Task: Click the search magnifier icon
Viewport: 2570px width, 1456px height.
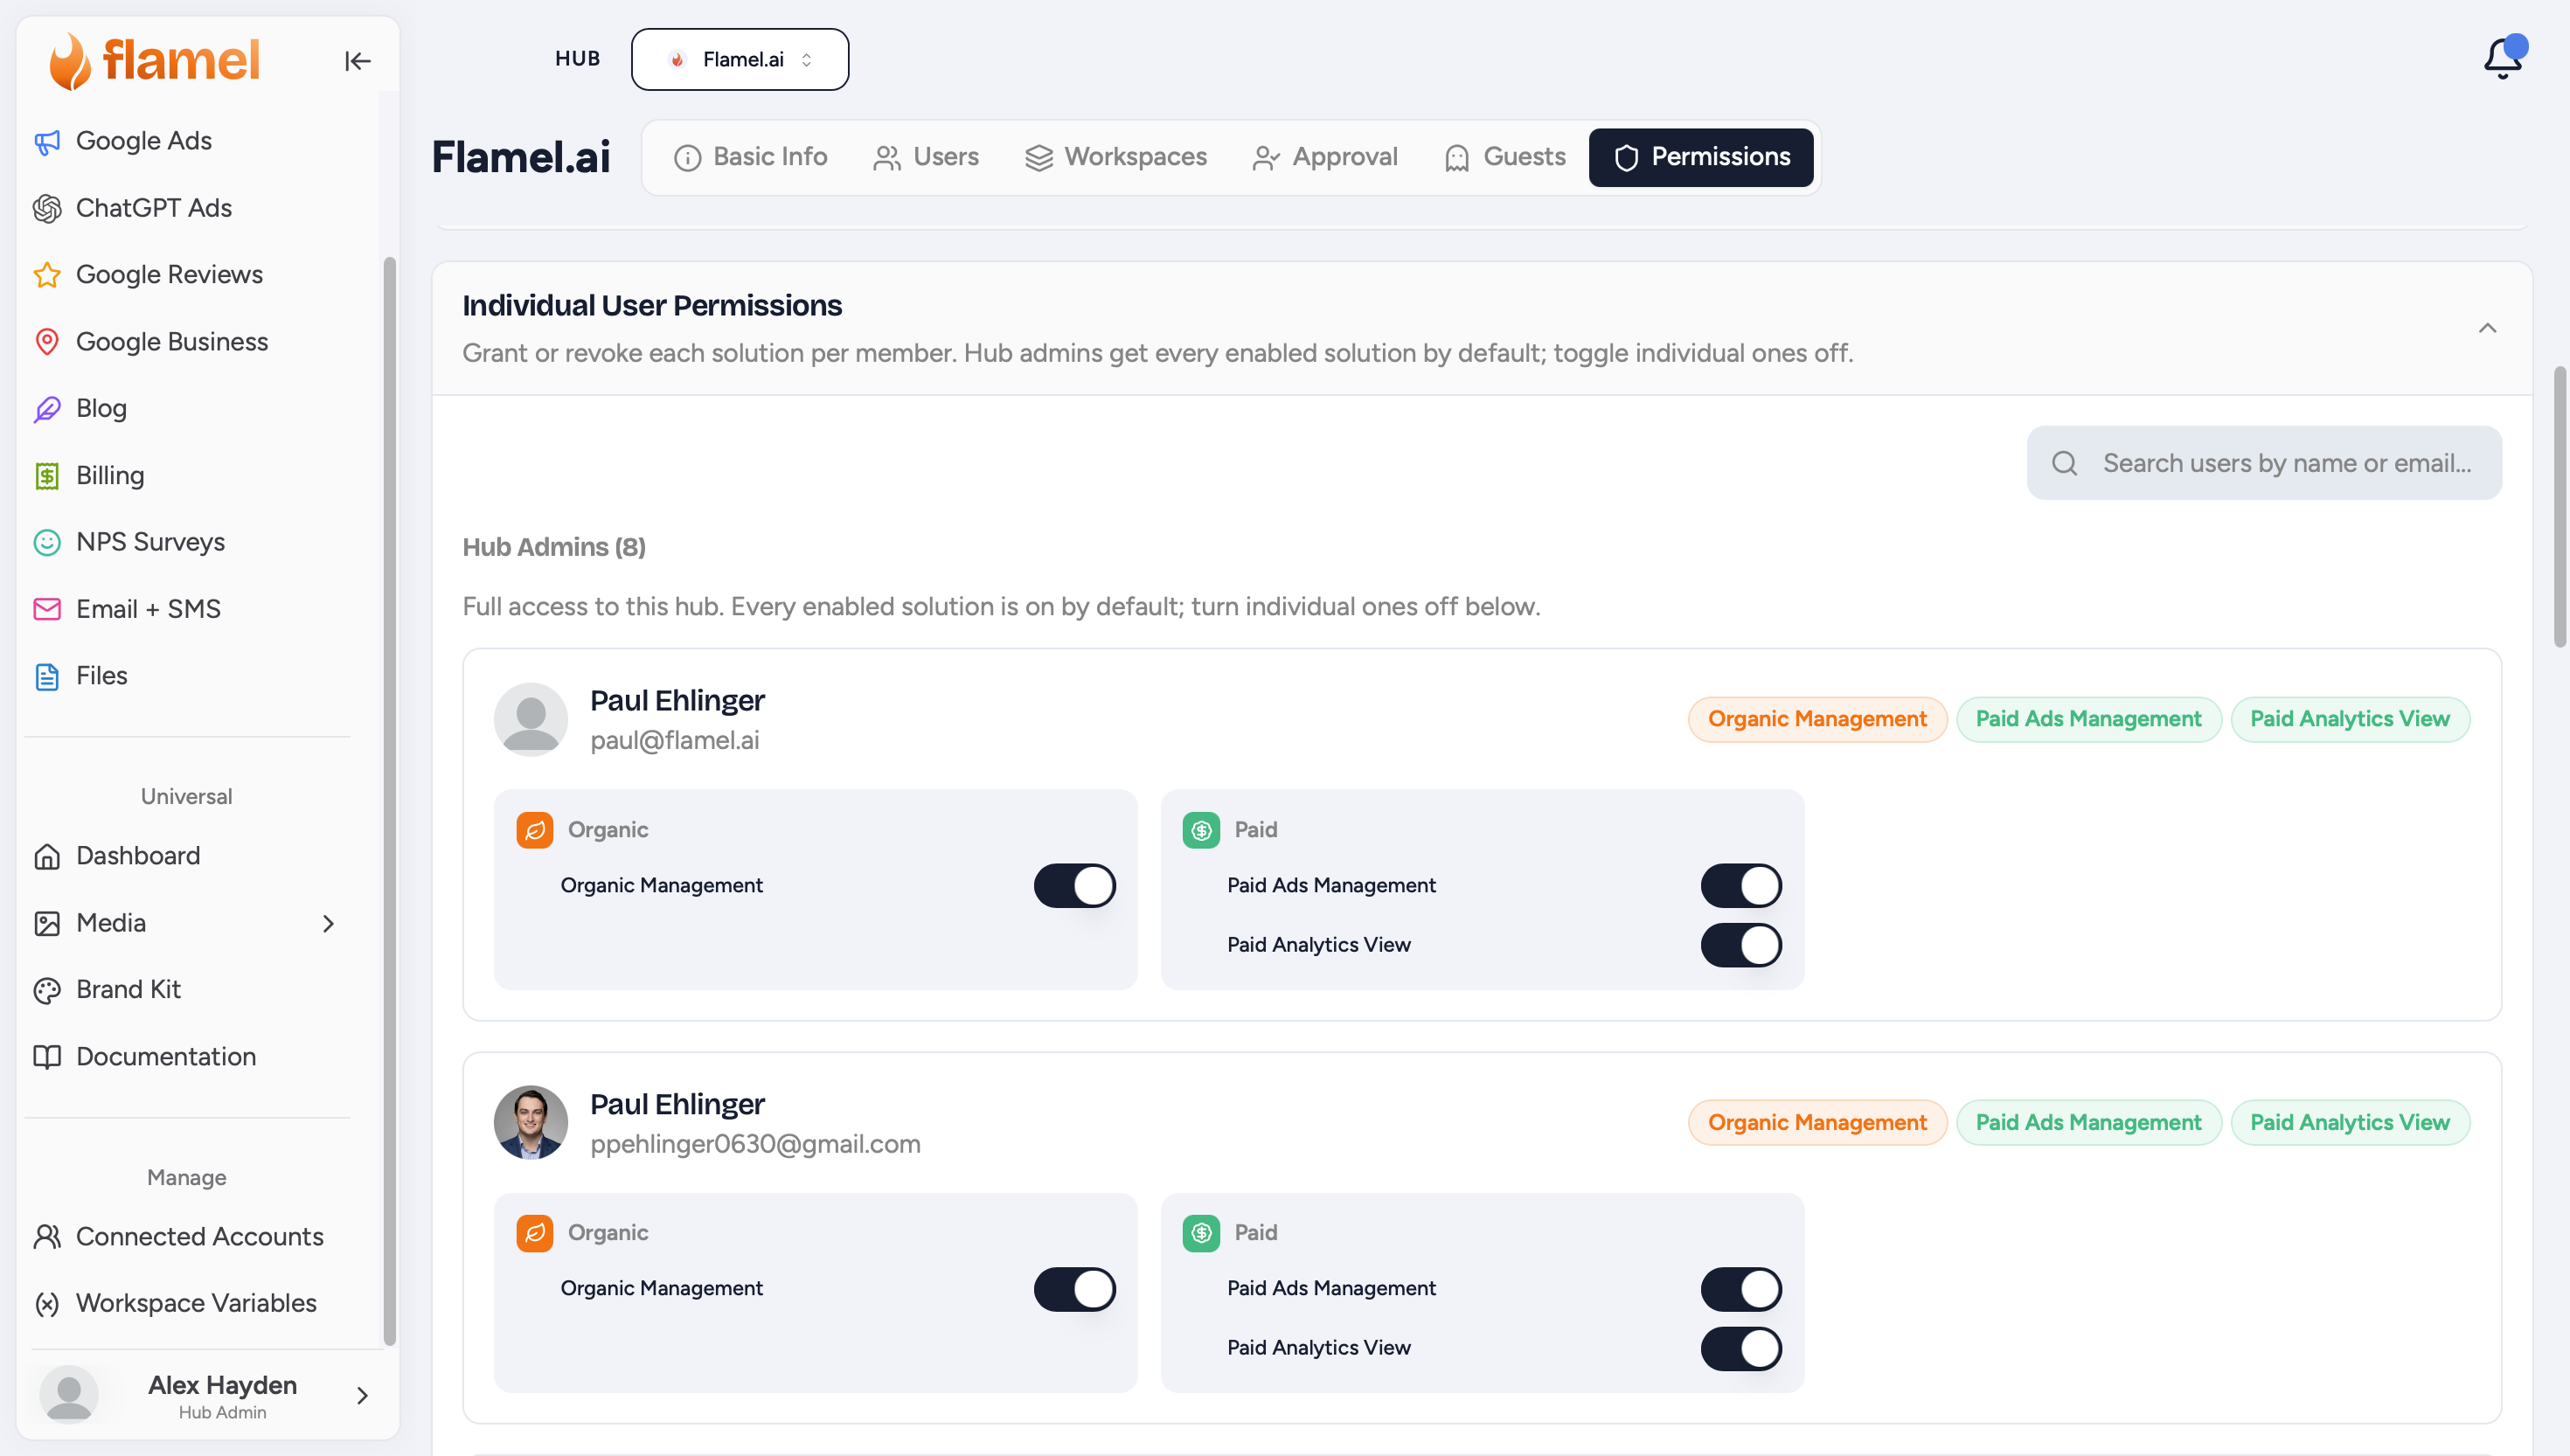Action: [2065, 463]
